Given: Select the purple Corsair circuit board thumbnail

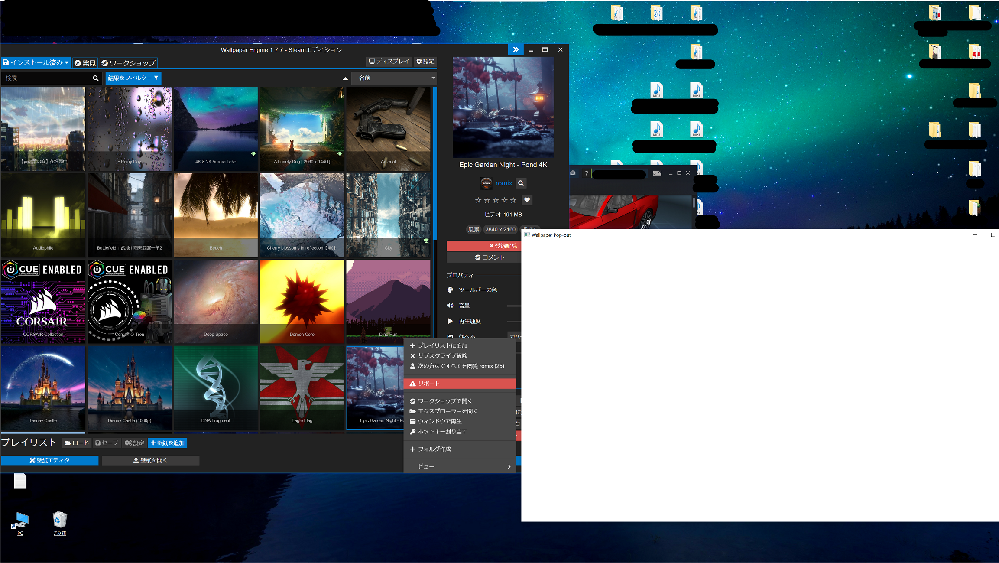Looking at the screenshot, I should click(x=43, y=301).
